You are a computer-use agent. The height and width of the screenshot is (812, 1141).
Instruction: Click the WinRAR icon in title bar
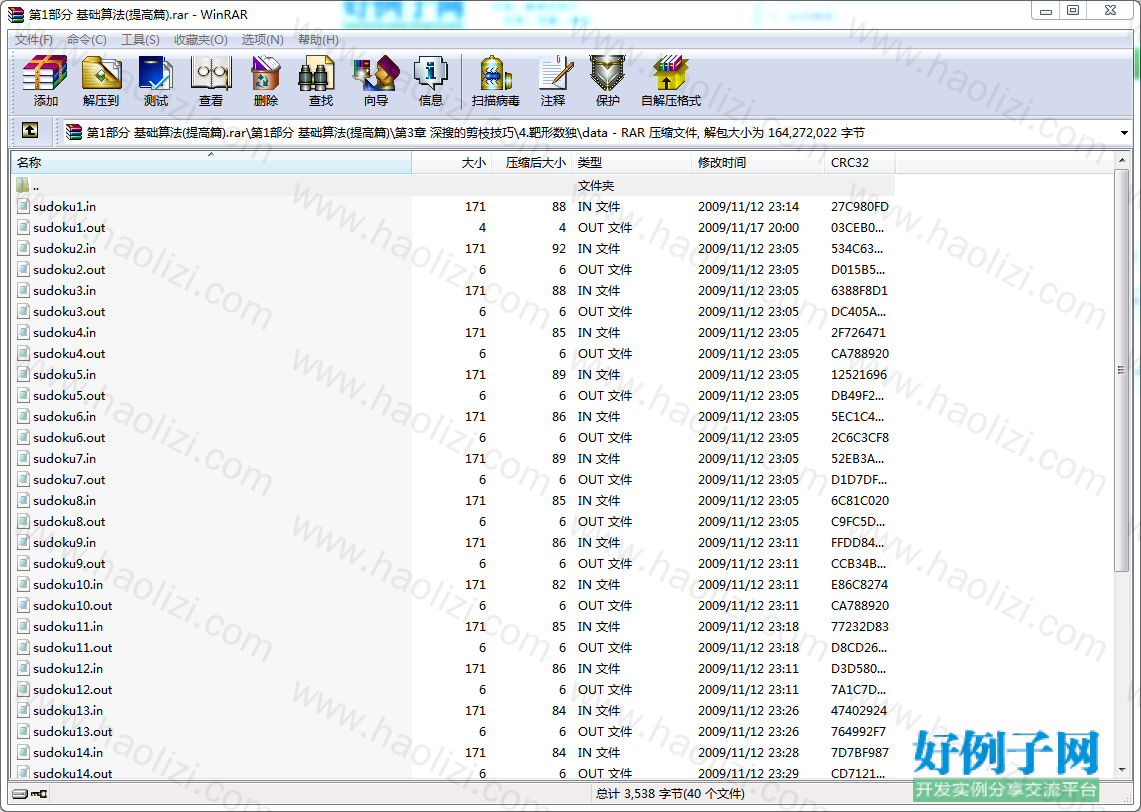pyautogui.click(x=16, y=14)
